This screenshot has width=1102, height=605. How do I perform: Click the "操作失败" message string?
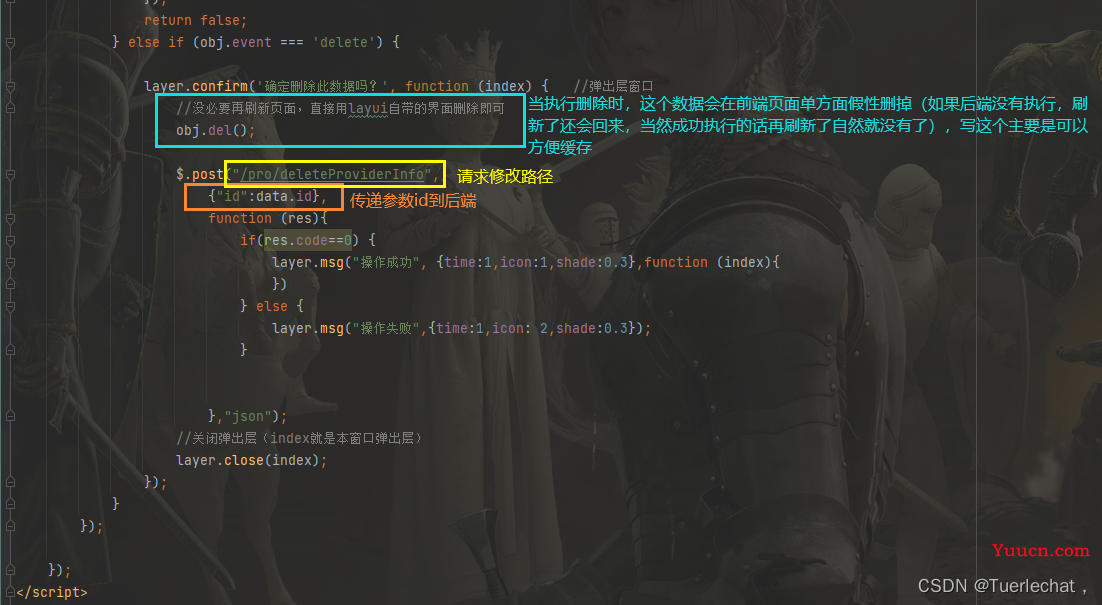click(x=386, y=328)
